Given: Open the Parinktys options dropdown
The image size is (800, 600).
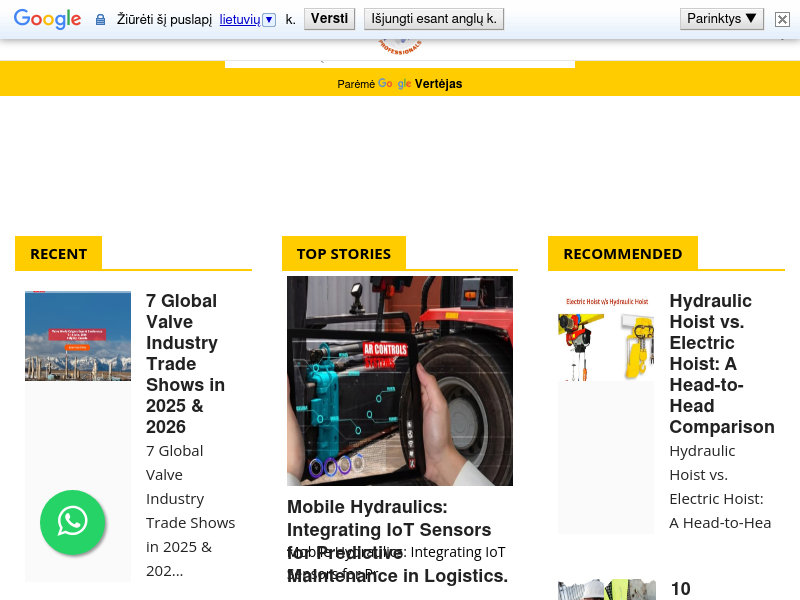Looking at the screenshot, I should [x=721, y=19].
